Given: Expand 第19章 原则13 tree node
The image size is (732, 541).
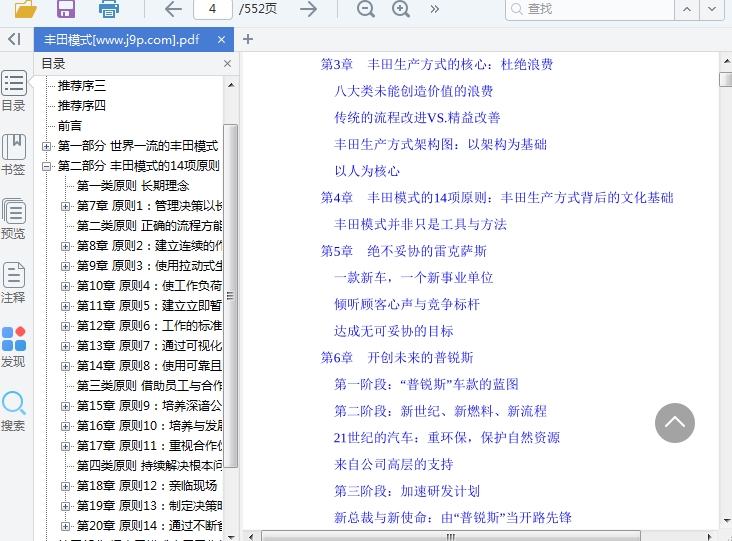Looking at the screenshot, I should (65, 506).
